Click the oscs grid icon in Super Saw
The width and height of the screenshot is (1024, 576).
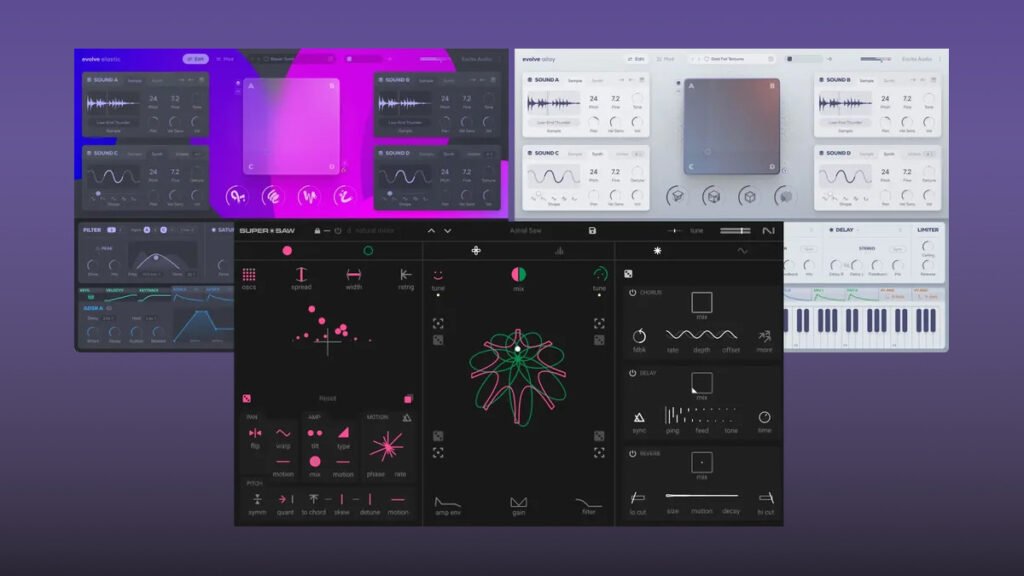249,274
